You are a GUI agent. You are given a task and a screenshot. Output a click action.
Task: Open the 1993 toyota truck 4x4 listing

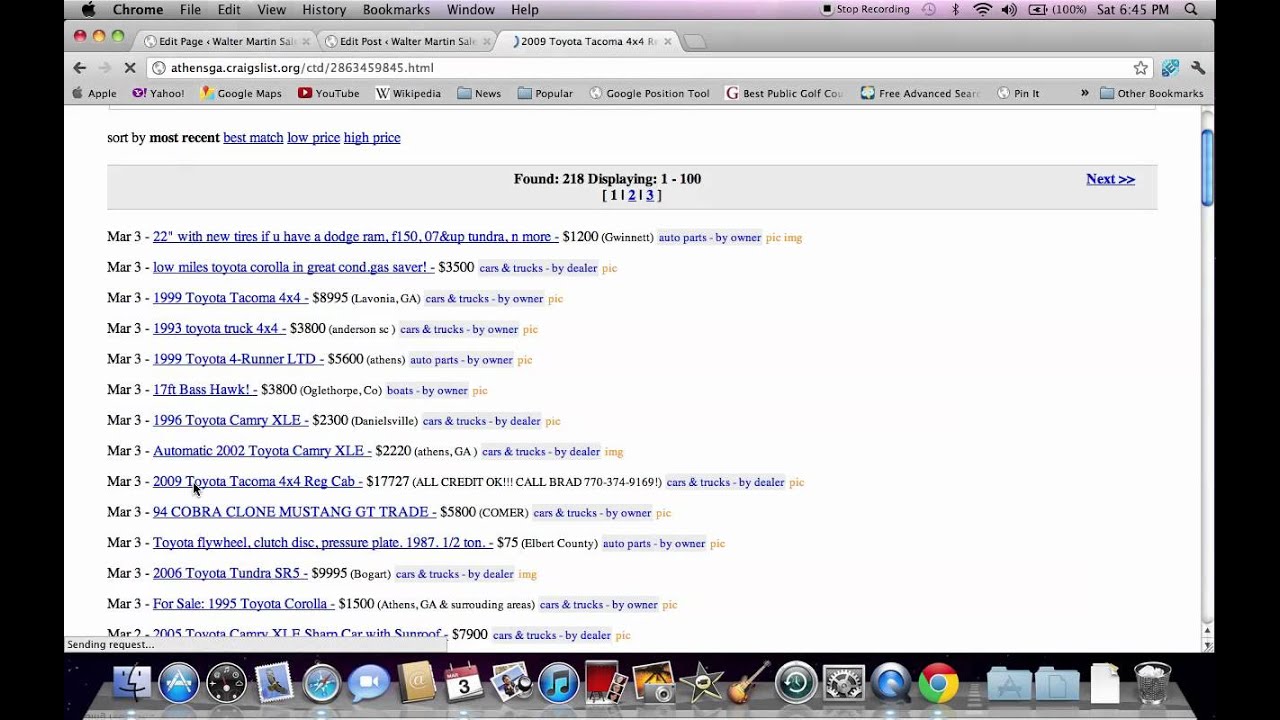click(219, 328)
